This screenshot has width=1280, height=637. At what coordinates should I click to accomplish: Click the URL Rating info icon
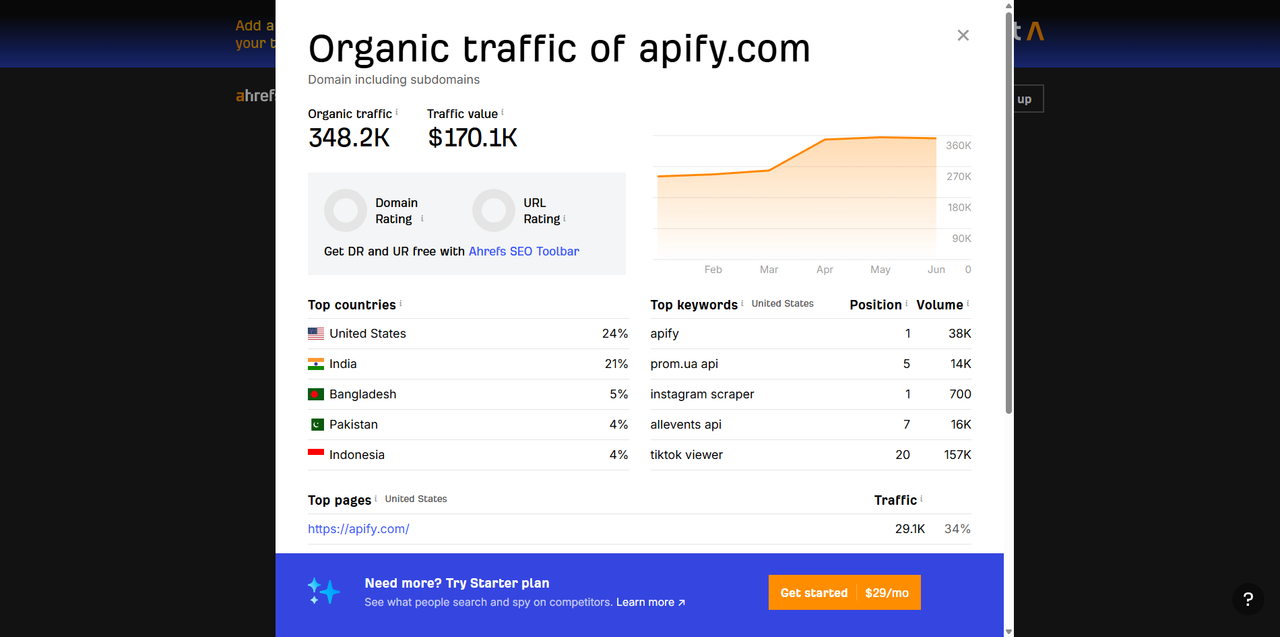pyautogui.click(x=565, y=218)
